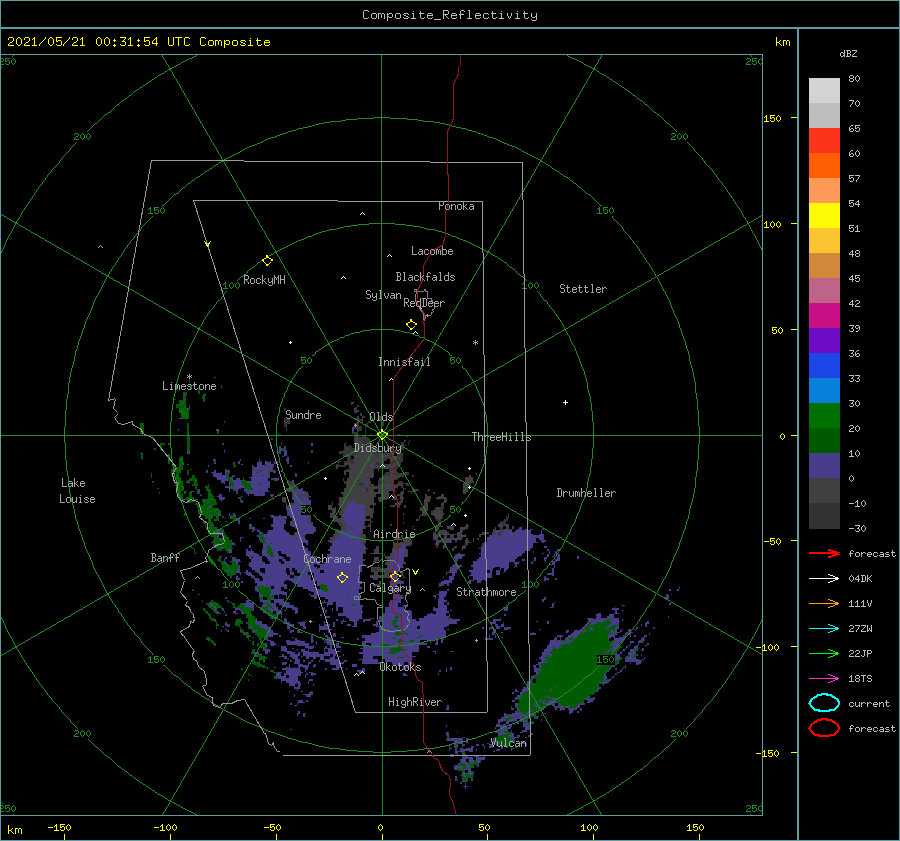
Task: Click the RedDeer city label
Action: (x=424, y=303)
